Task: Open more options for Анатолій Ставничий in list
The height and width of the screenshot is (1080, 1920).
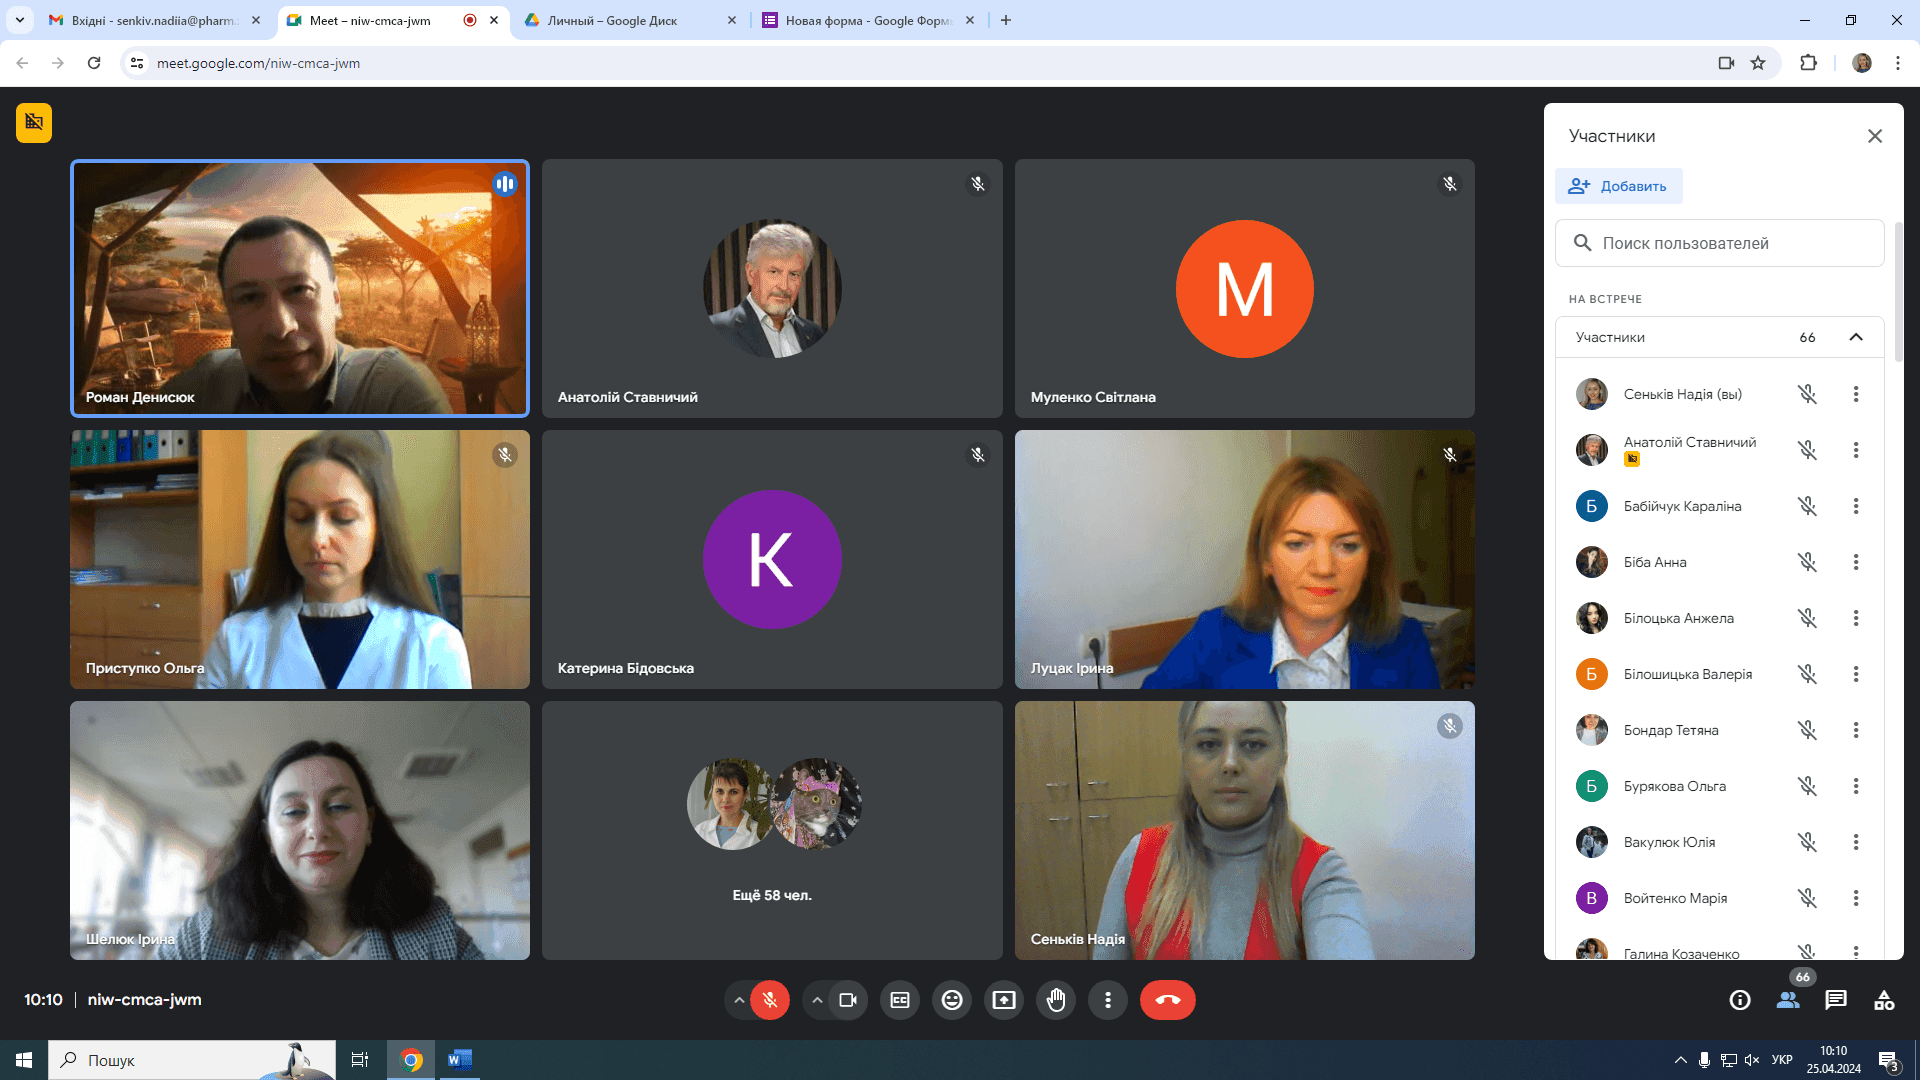Action: pyautogui.click(x=1856, y=450)
